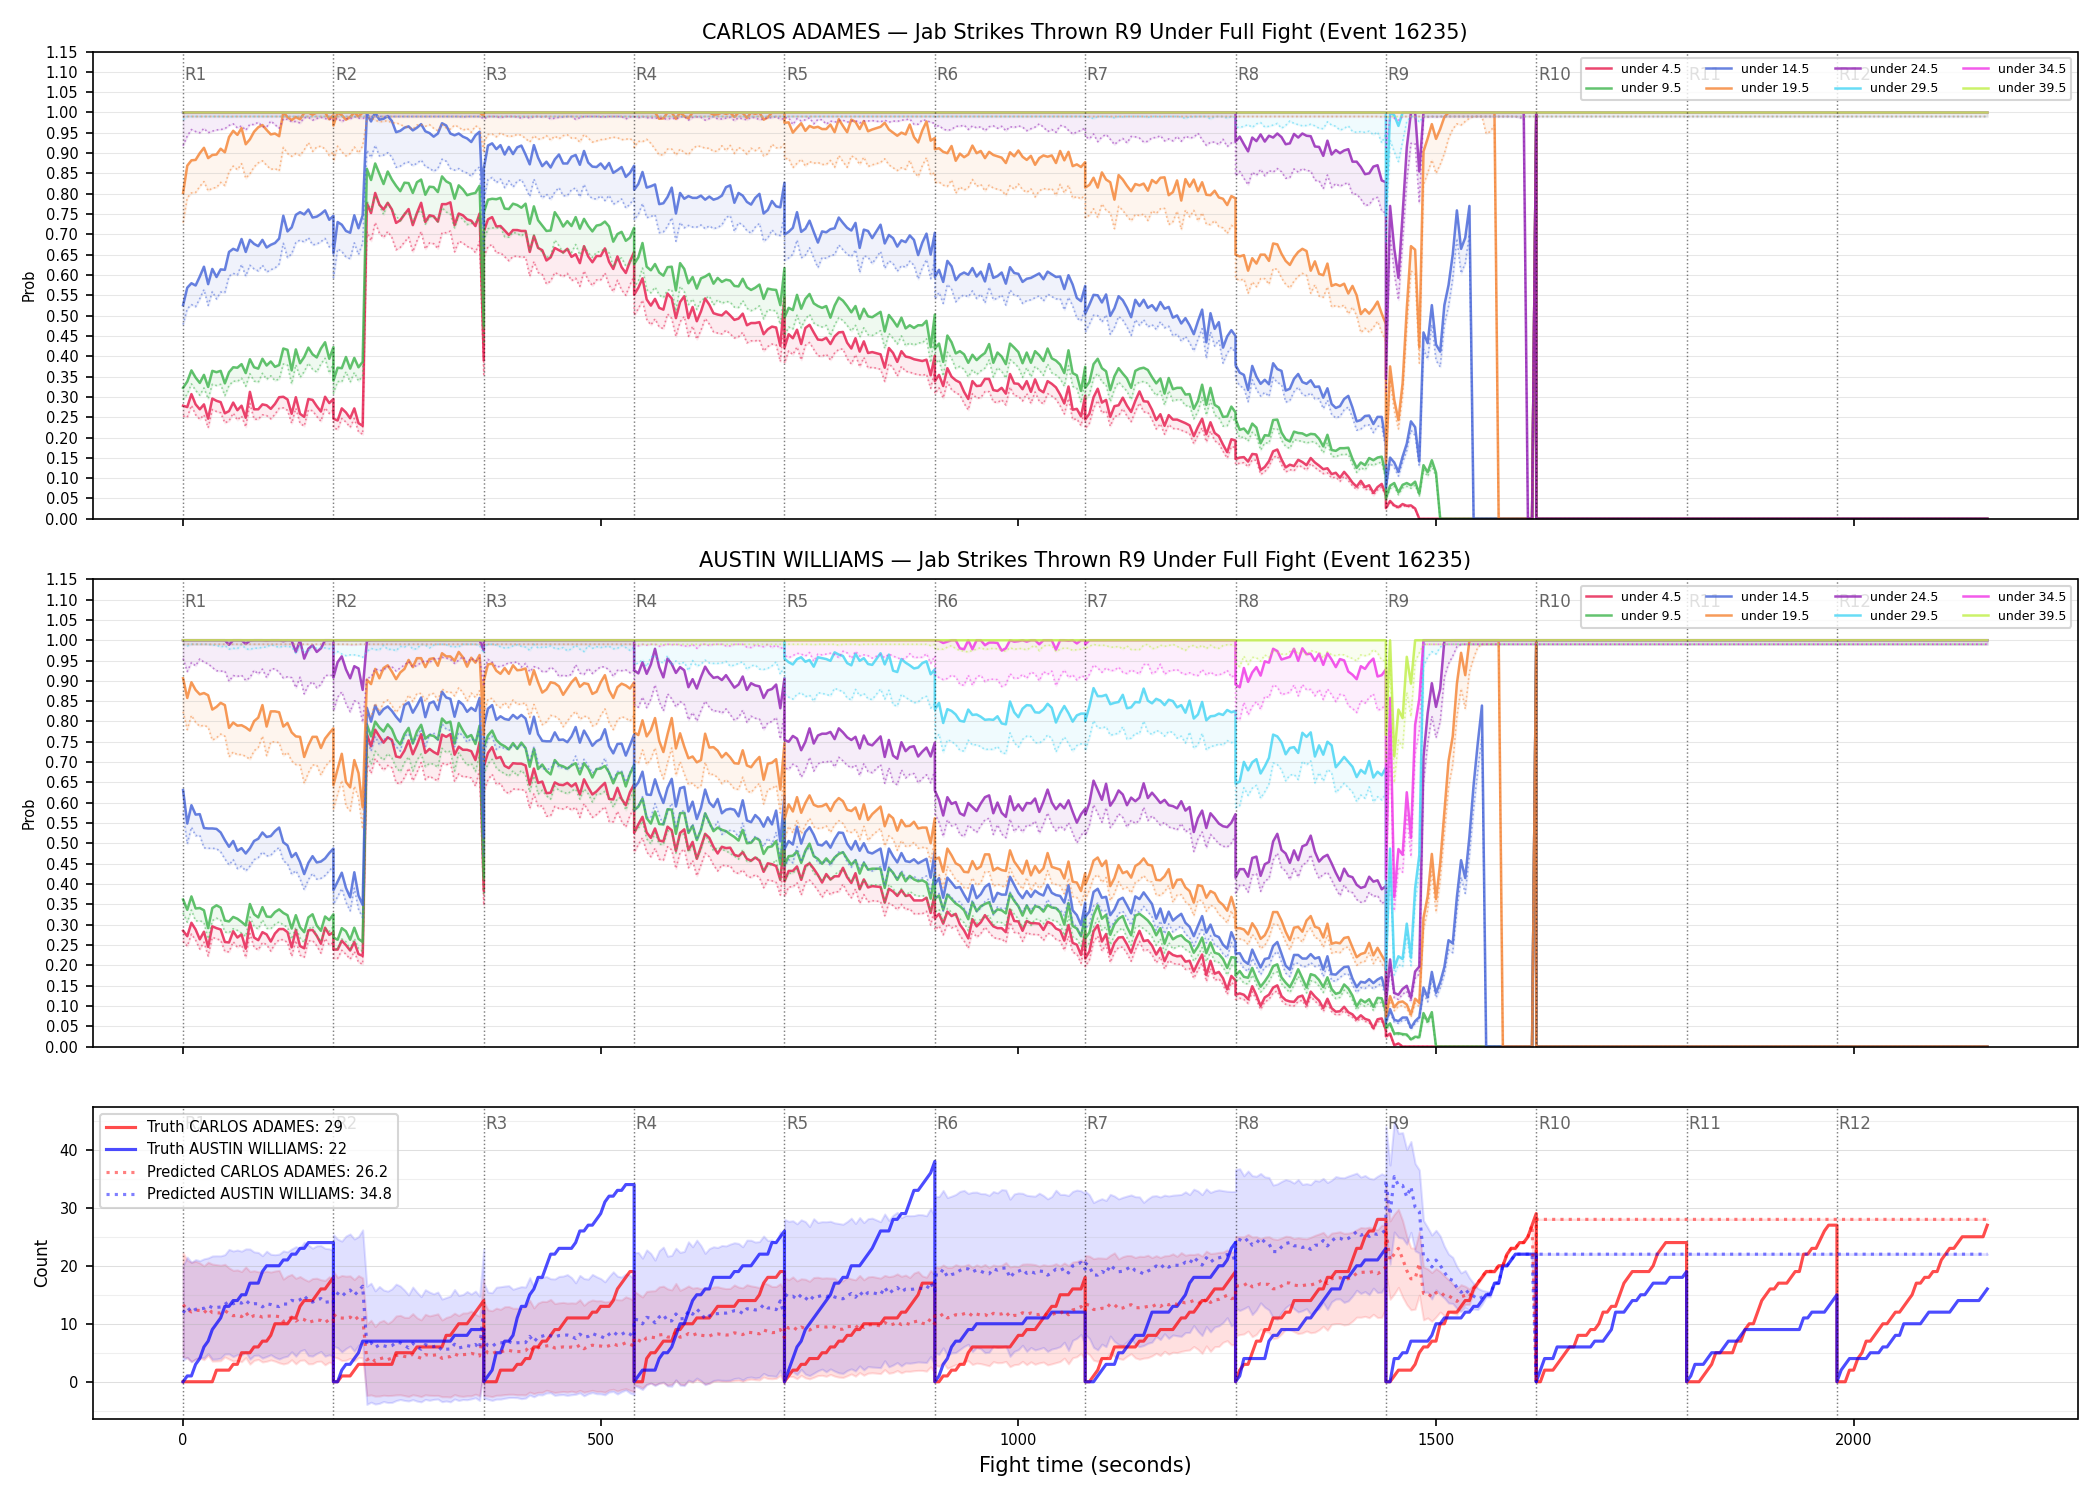2100x1500 pixels.
Task: Click R9 round marker on Carlos Adames chart
Action: (x=1398, y=74)
